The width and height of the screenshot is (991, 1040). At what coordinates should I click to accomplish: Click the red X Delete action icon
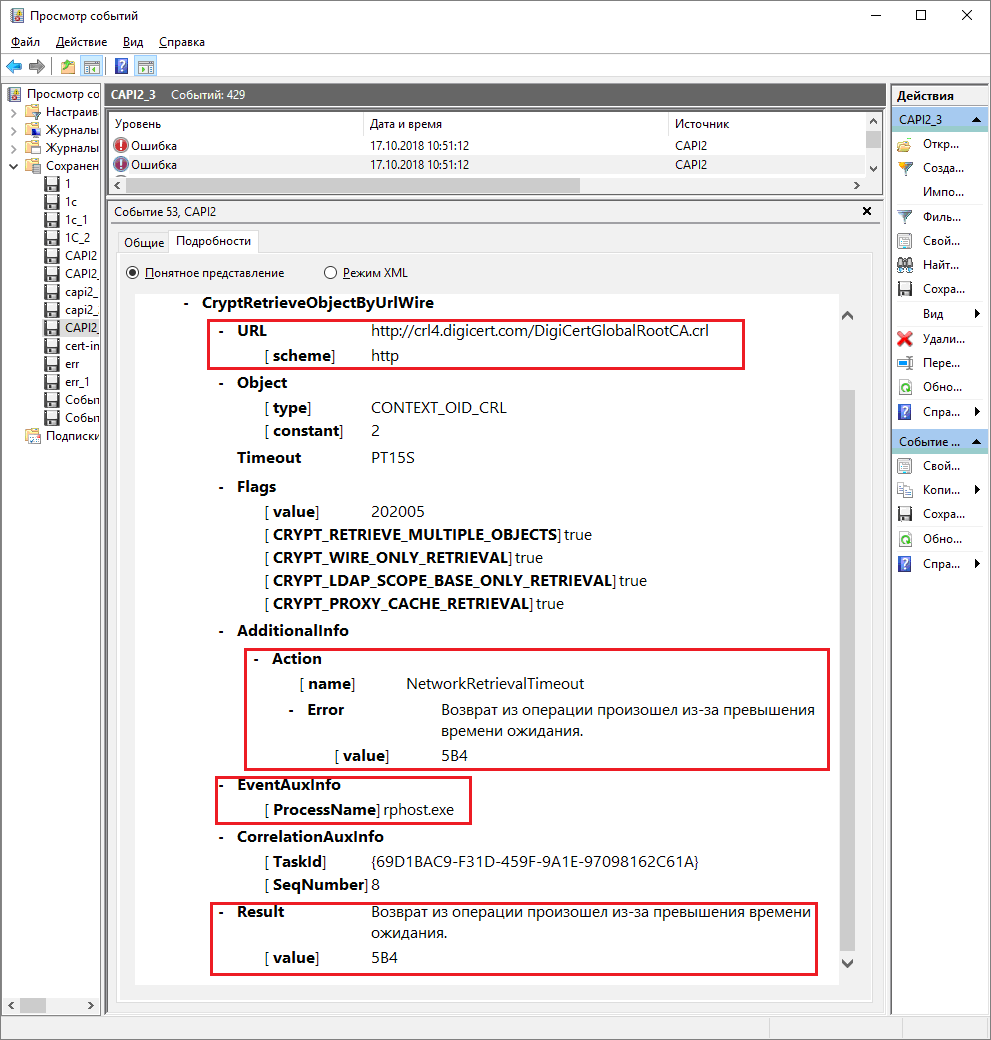[x=905, y=339]
